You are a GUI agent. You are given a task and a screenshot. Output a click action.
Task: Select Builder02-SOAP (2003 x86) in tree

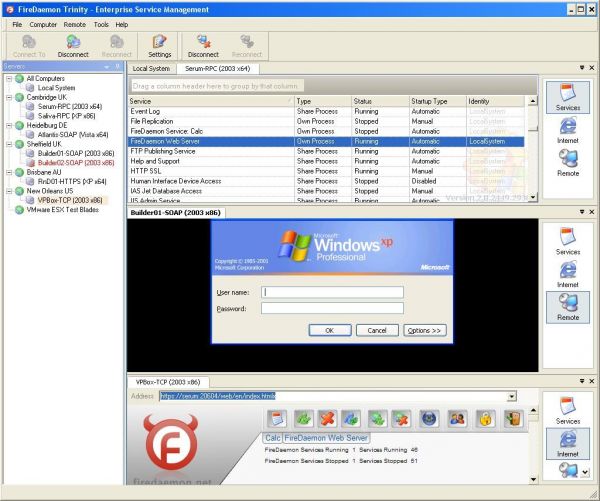pos(76,163)
